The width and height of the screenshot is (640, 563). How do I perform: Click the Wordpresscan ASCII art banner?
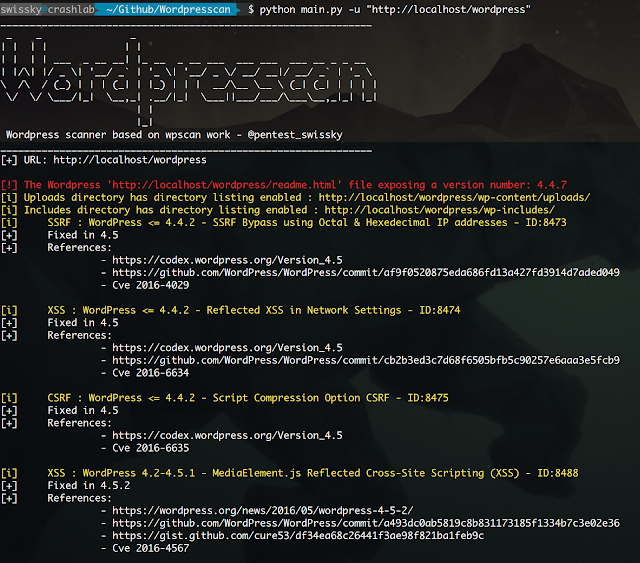pos(188,80)
